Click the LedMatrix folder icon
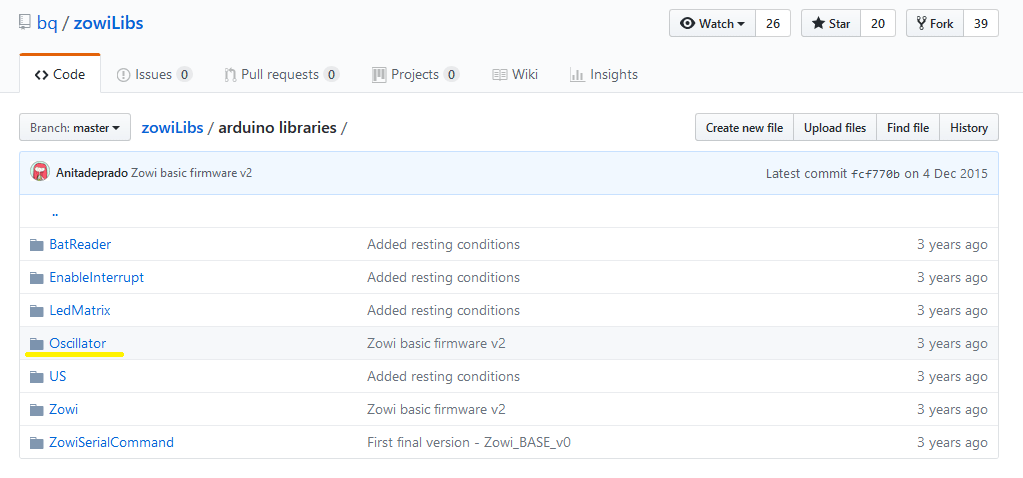The height and width of the screenshot is (478, 1023). tap(37, 310)
